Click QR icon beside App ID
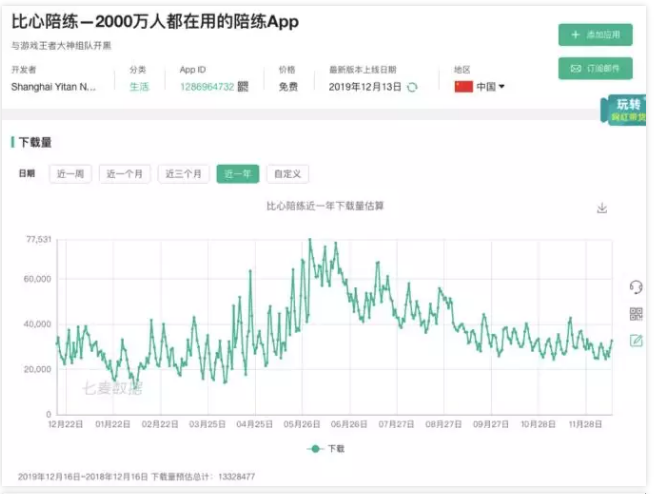 tap(243, 87)
